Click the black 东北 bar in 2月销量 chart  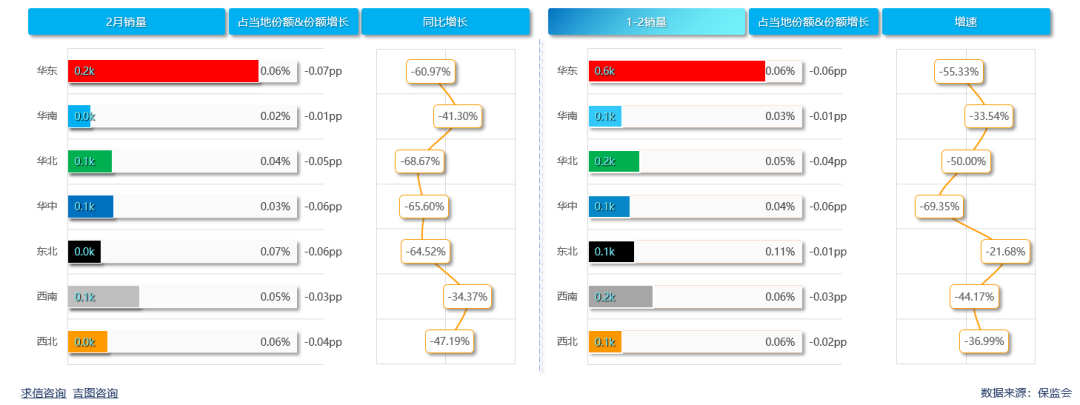tap(84, 251)
